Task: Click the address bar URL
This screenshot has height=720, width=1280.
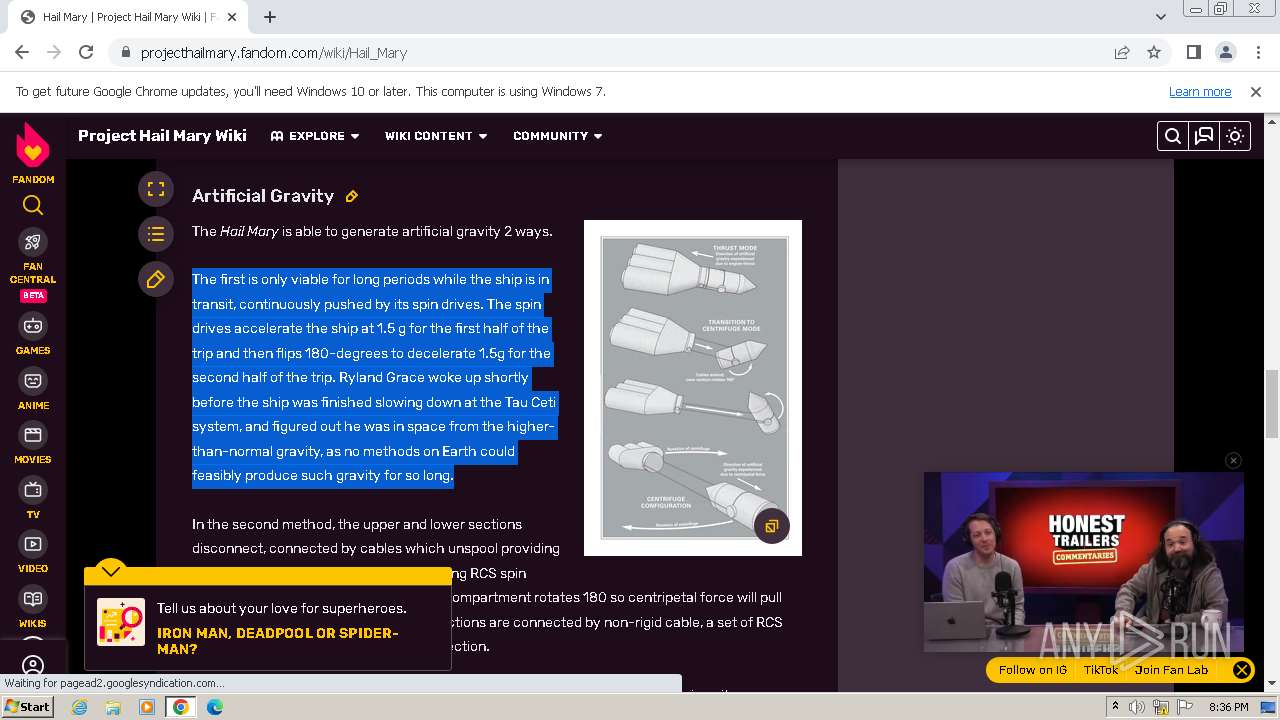Action: coord(274,53)
